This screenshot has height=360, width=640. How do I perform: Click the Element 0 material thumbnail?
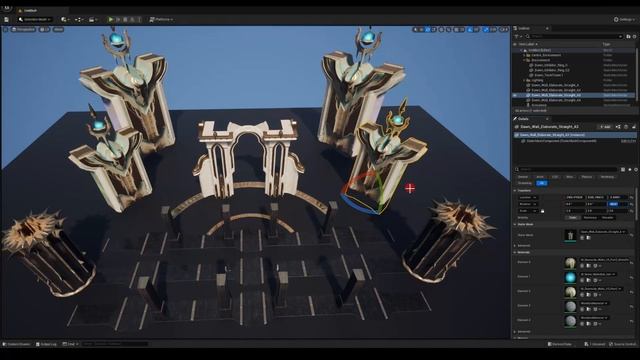[x=570, y=263]
